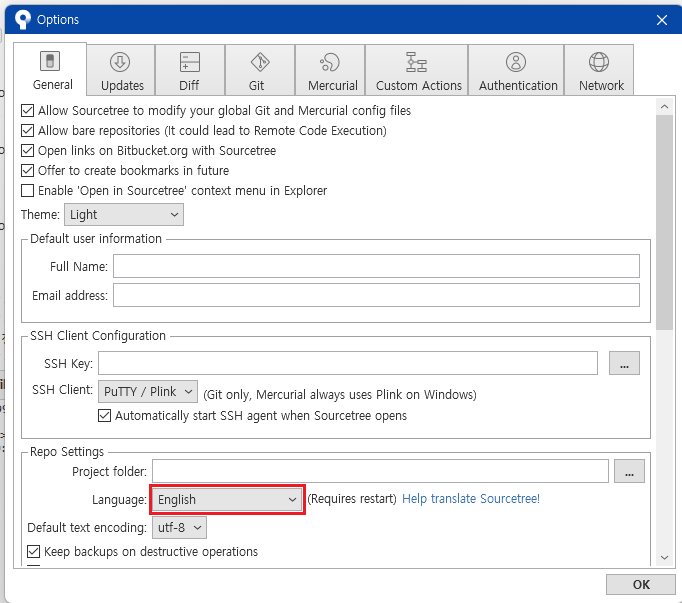Image resolution: width=682 pixels, height=603 pixels.
Task: Click the Custom Actions icon
Action: click(x=416, y=62)
